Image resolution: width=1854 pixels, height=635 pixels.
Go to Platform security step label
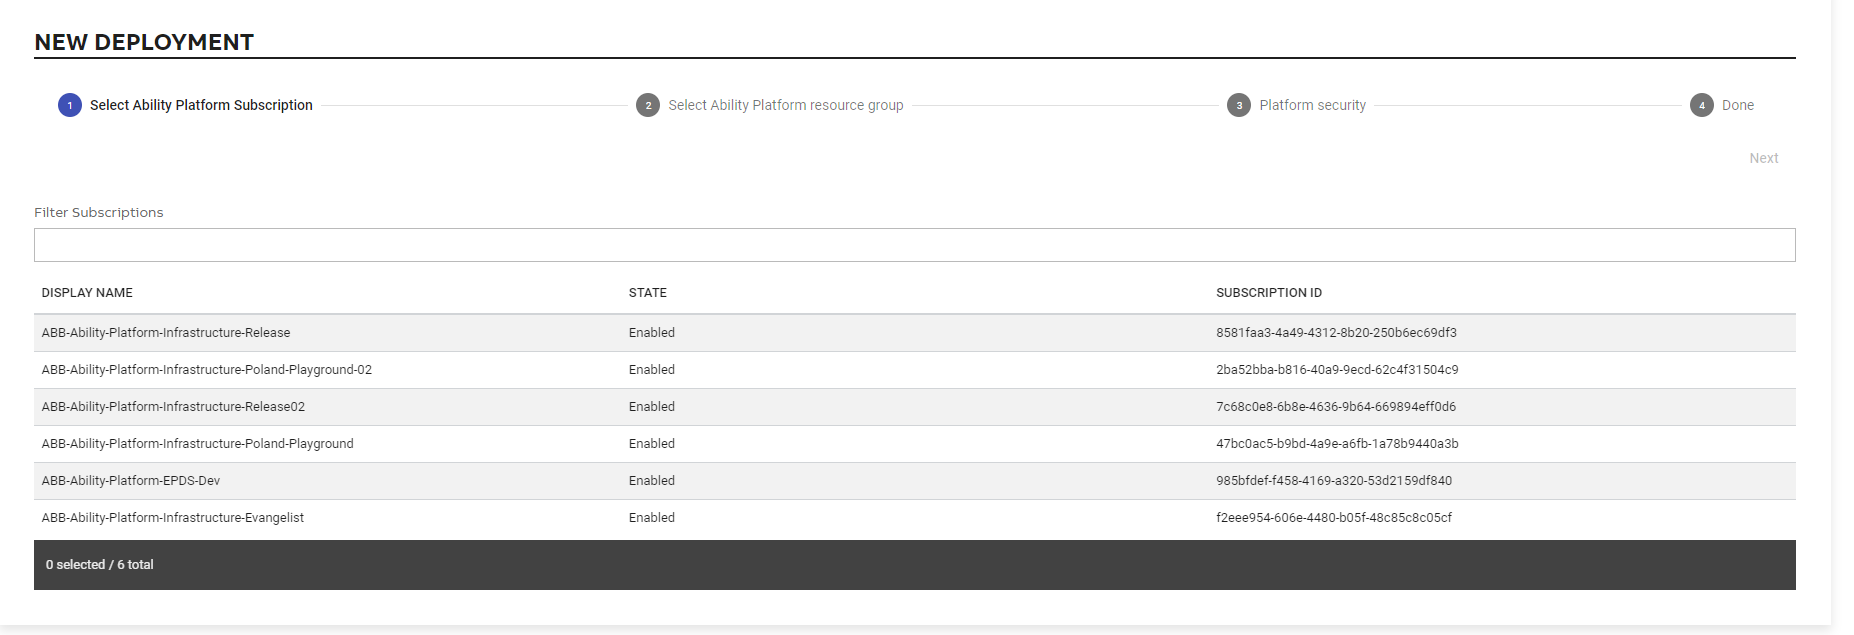(1313, 105)
